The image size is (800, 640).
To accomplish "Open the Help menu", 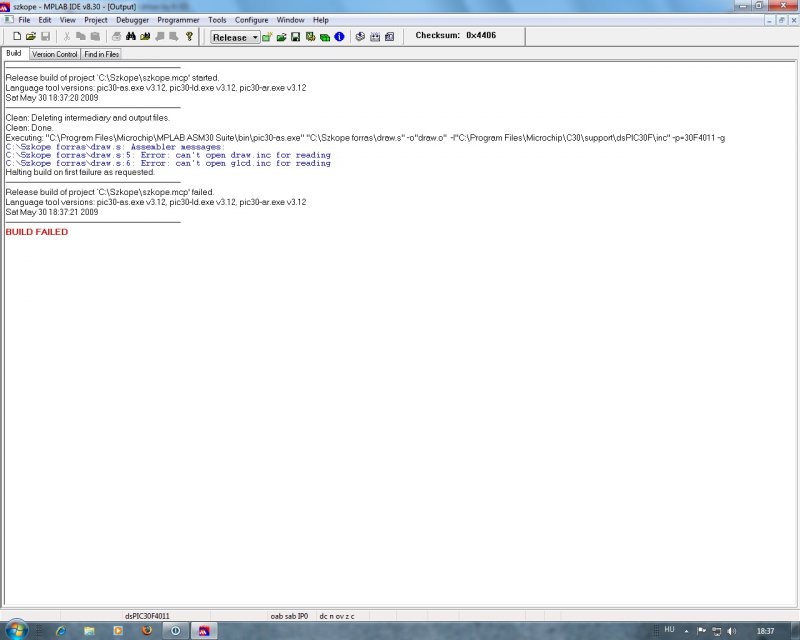I will point(320,20).
